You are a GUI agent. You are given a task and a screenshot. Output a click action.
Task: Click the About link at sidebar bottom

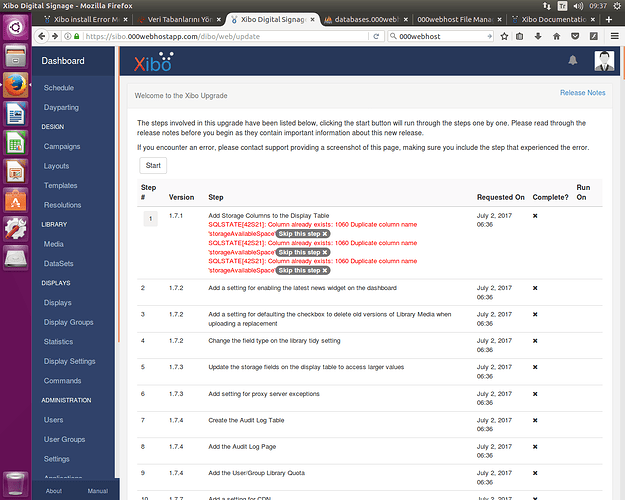54,491
